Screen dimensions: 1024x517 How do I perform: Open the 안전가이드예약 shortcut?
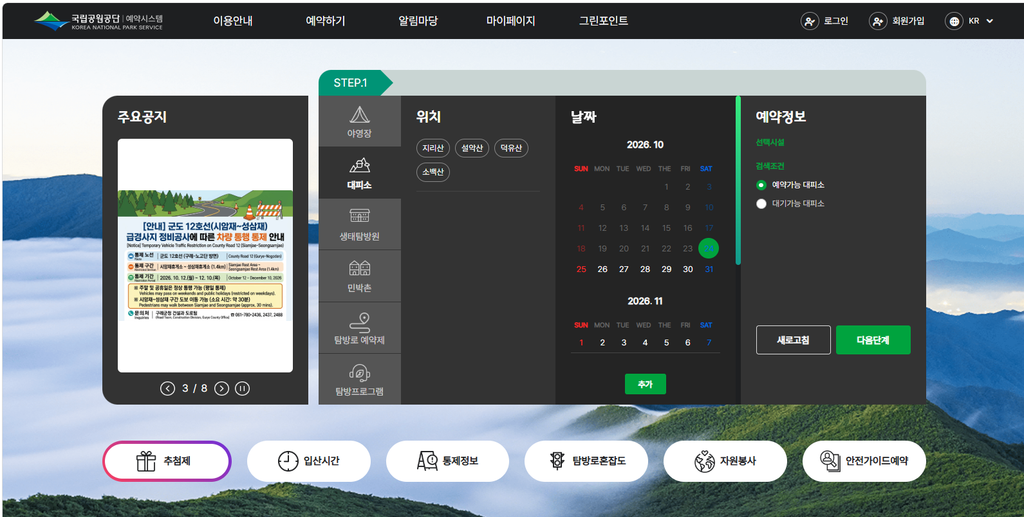pyautogui.click(x=864, y=461)
